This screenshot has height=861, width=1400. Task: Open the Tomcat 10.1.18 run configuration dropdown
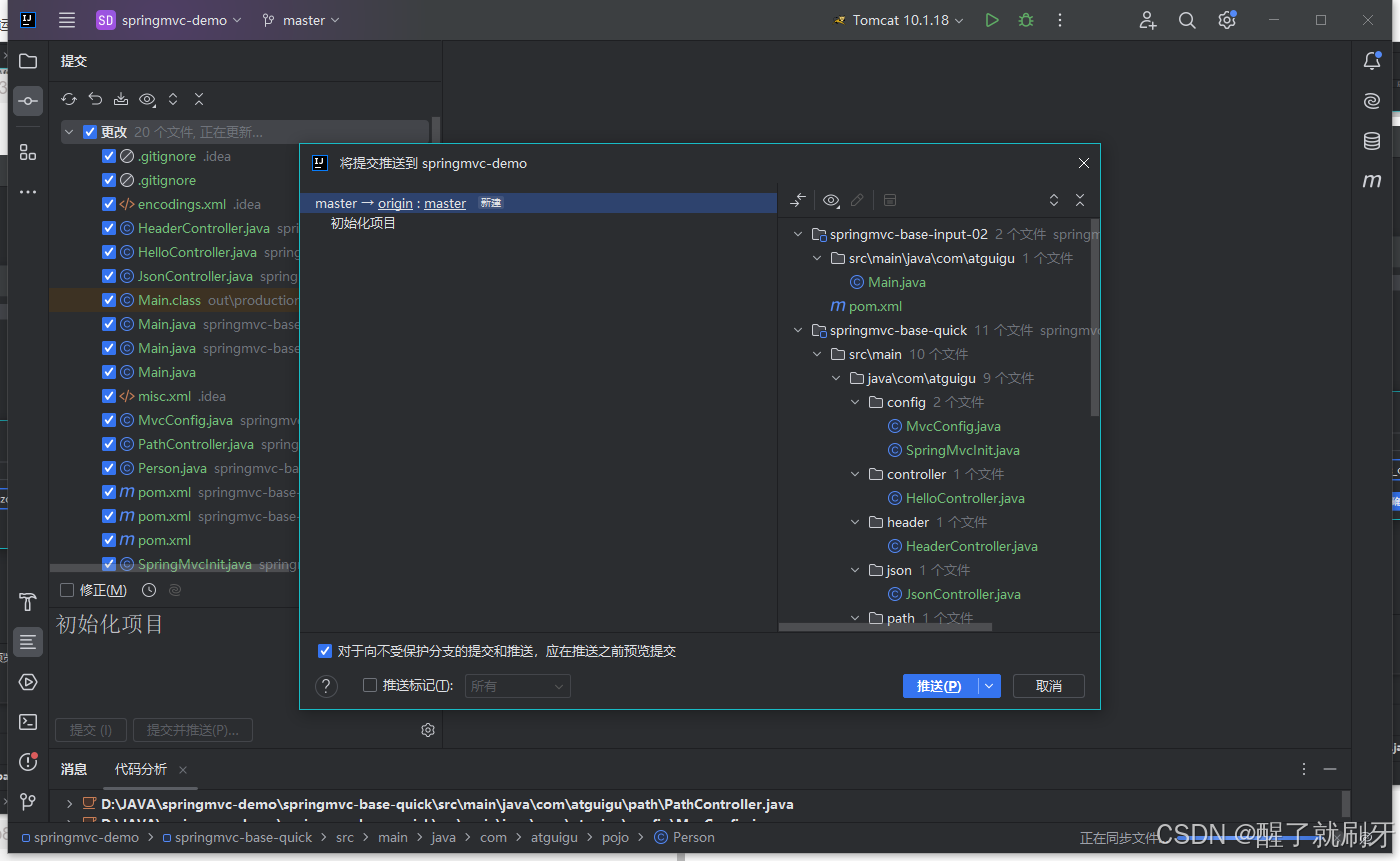898,20
